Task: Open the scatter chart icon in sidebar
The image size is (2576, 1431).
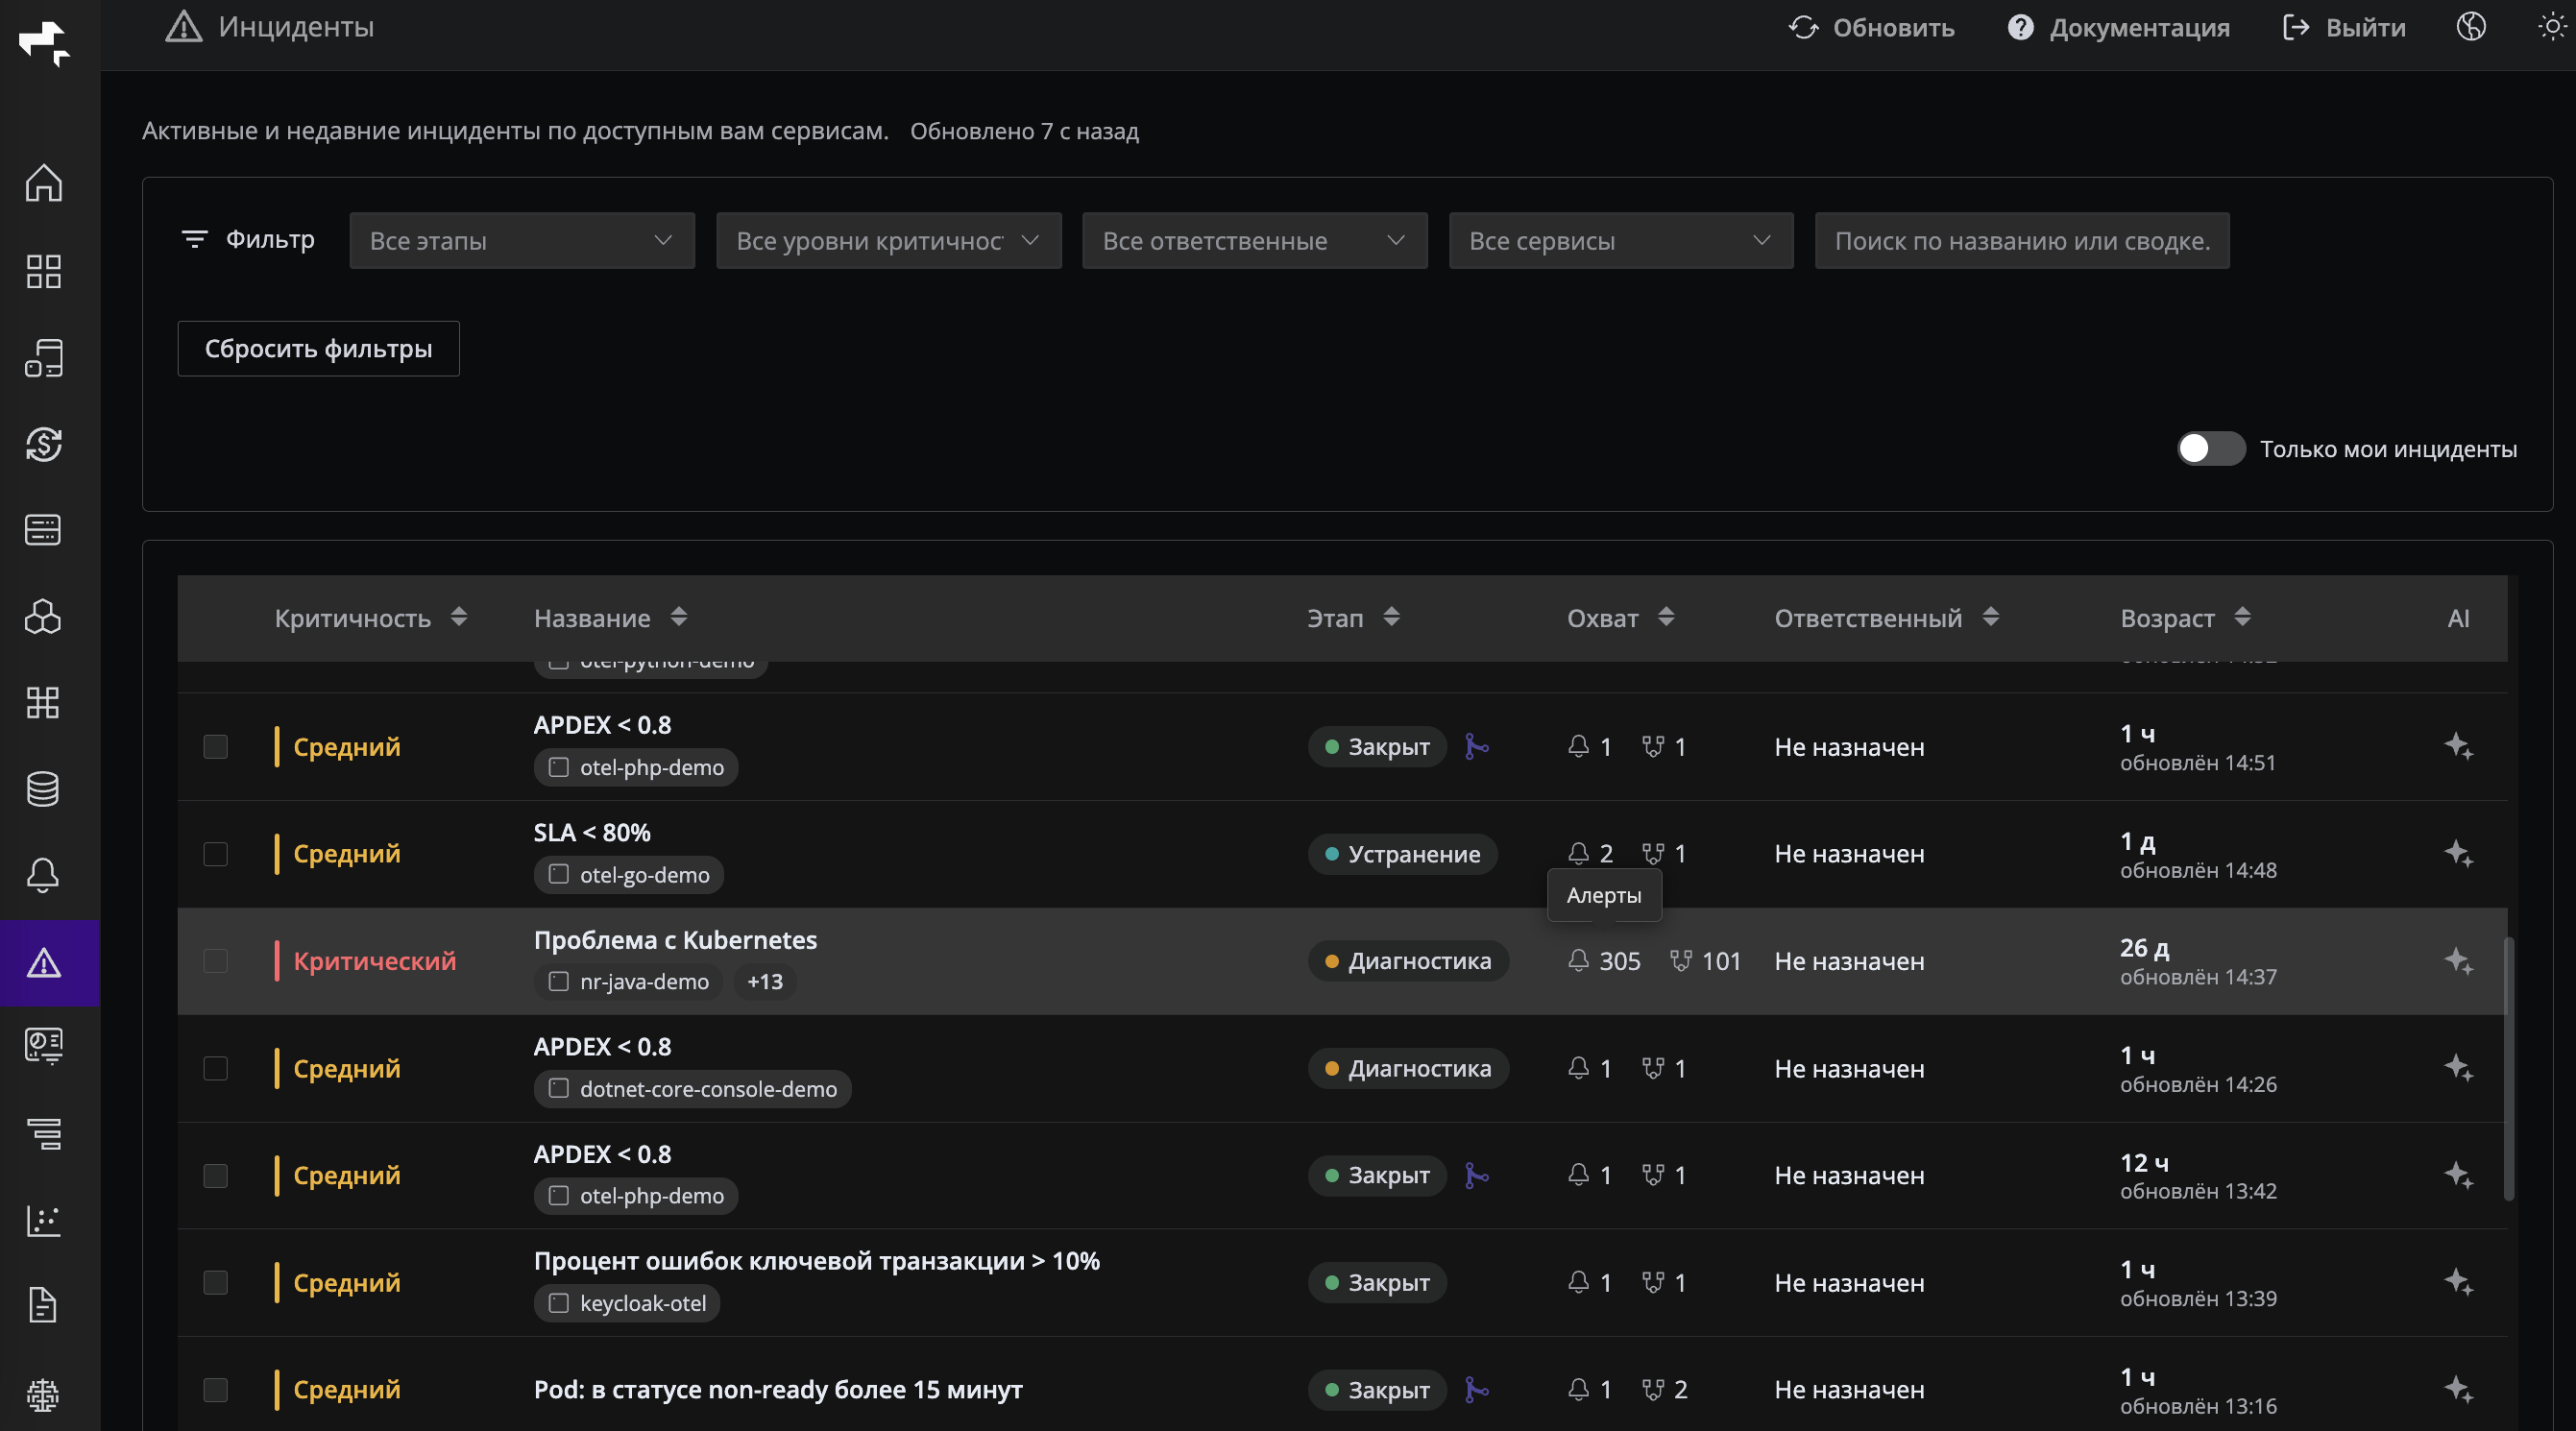Action: (x=43, y=1220)
